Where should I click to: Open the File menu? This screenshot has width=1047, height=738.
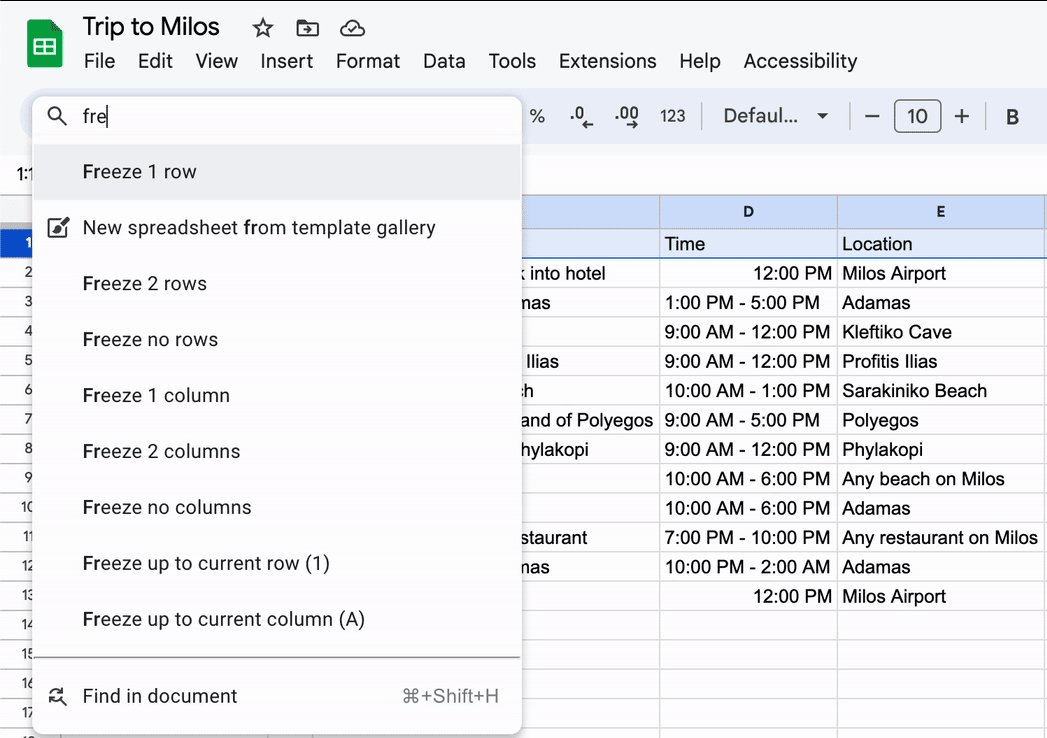click(99, 61)
